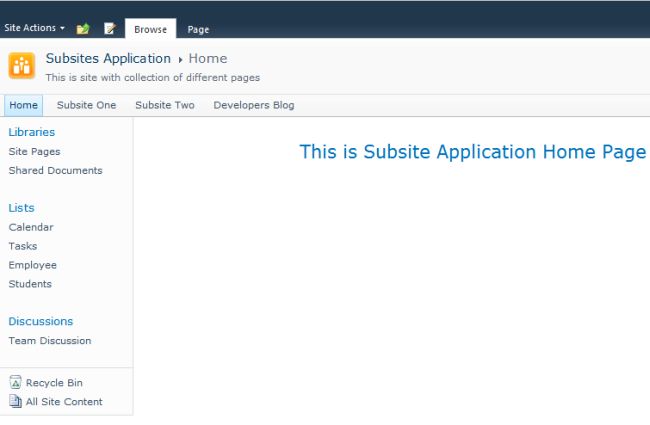Click the 'This is Subsite Application Home Page' heading
Image resolution: width=650 pixels, height=425 pixels.
click(x=473, y=152)
